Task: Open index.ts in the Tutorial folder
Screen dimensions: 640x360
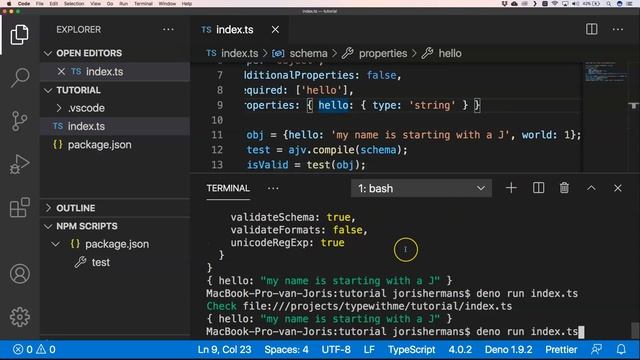Action: [x=86, y=126]
